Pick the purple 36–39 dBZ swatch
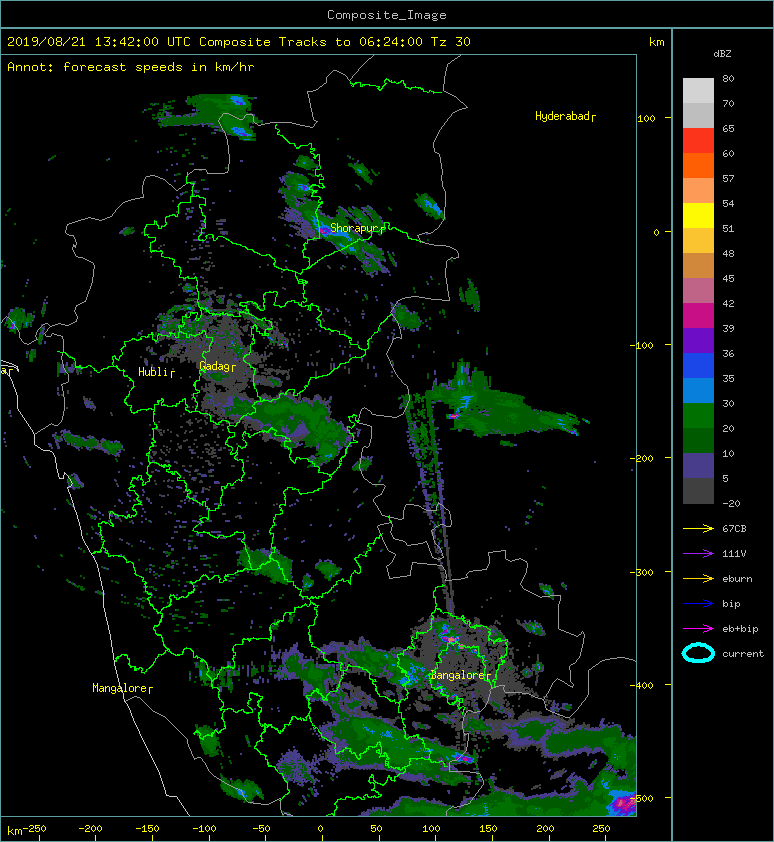This screenshot has height=842, width=774. [698, 340]
